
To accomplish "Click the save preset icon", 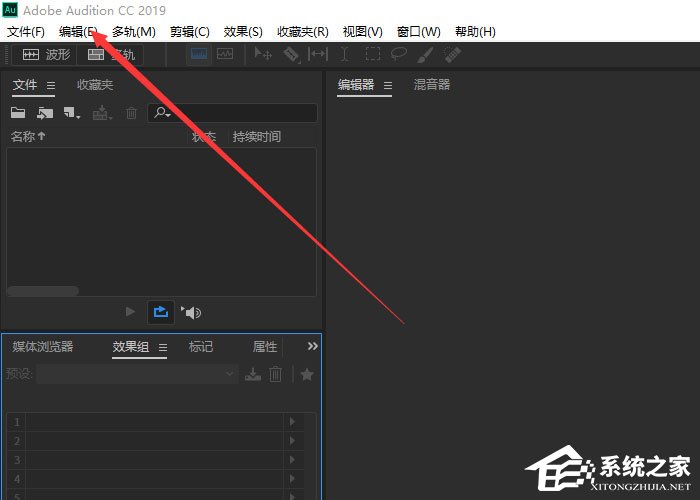I will 253,374.
